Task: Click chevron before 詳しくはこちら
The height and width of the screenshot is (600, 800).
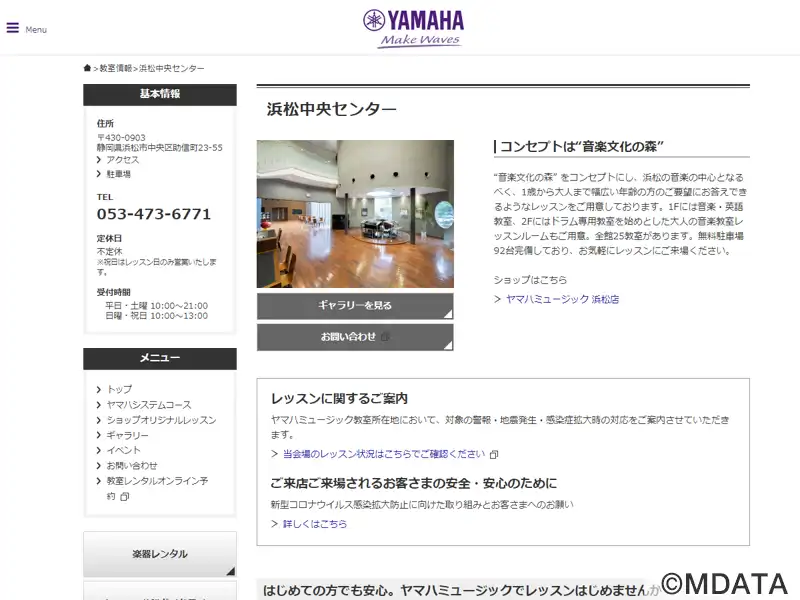Action: tap(274, 523)
